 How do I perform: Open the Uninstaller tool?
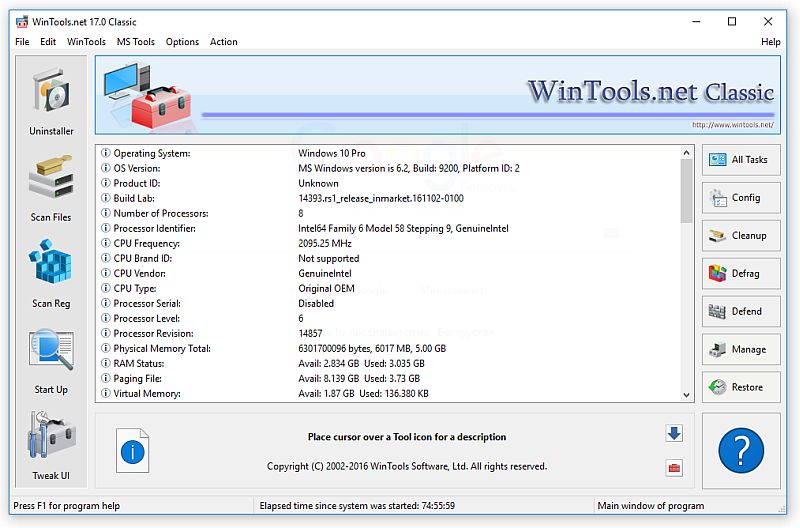pyautogui.click(x=51, y=100)
